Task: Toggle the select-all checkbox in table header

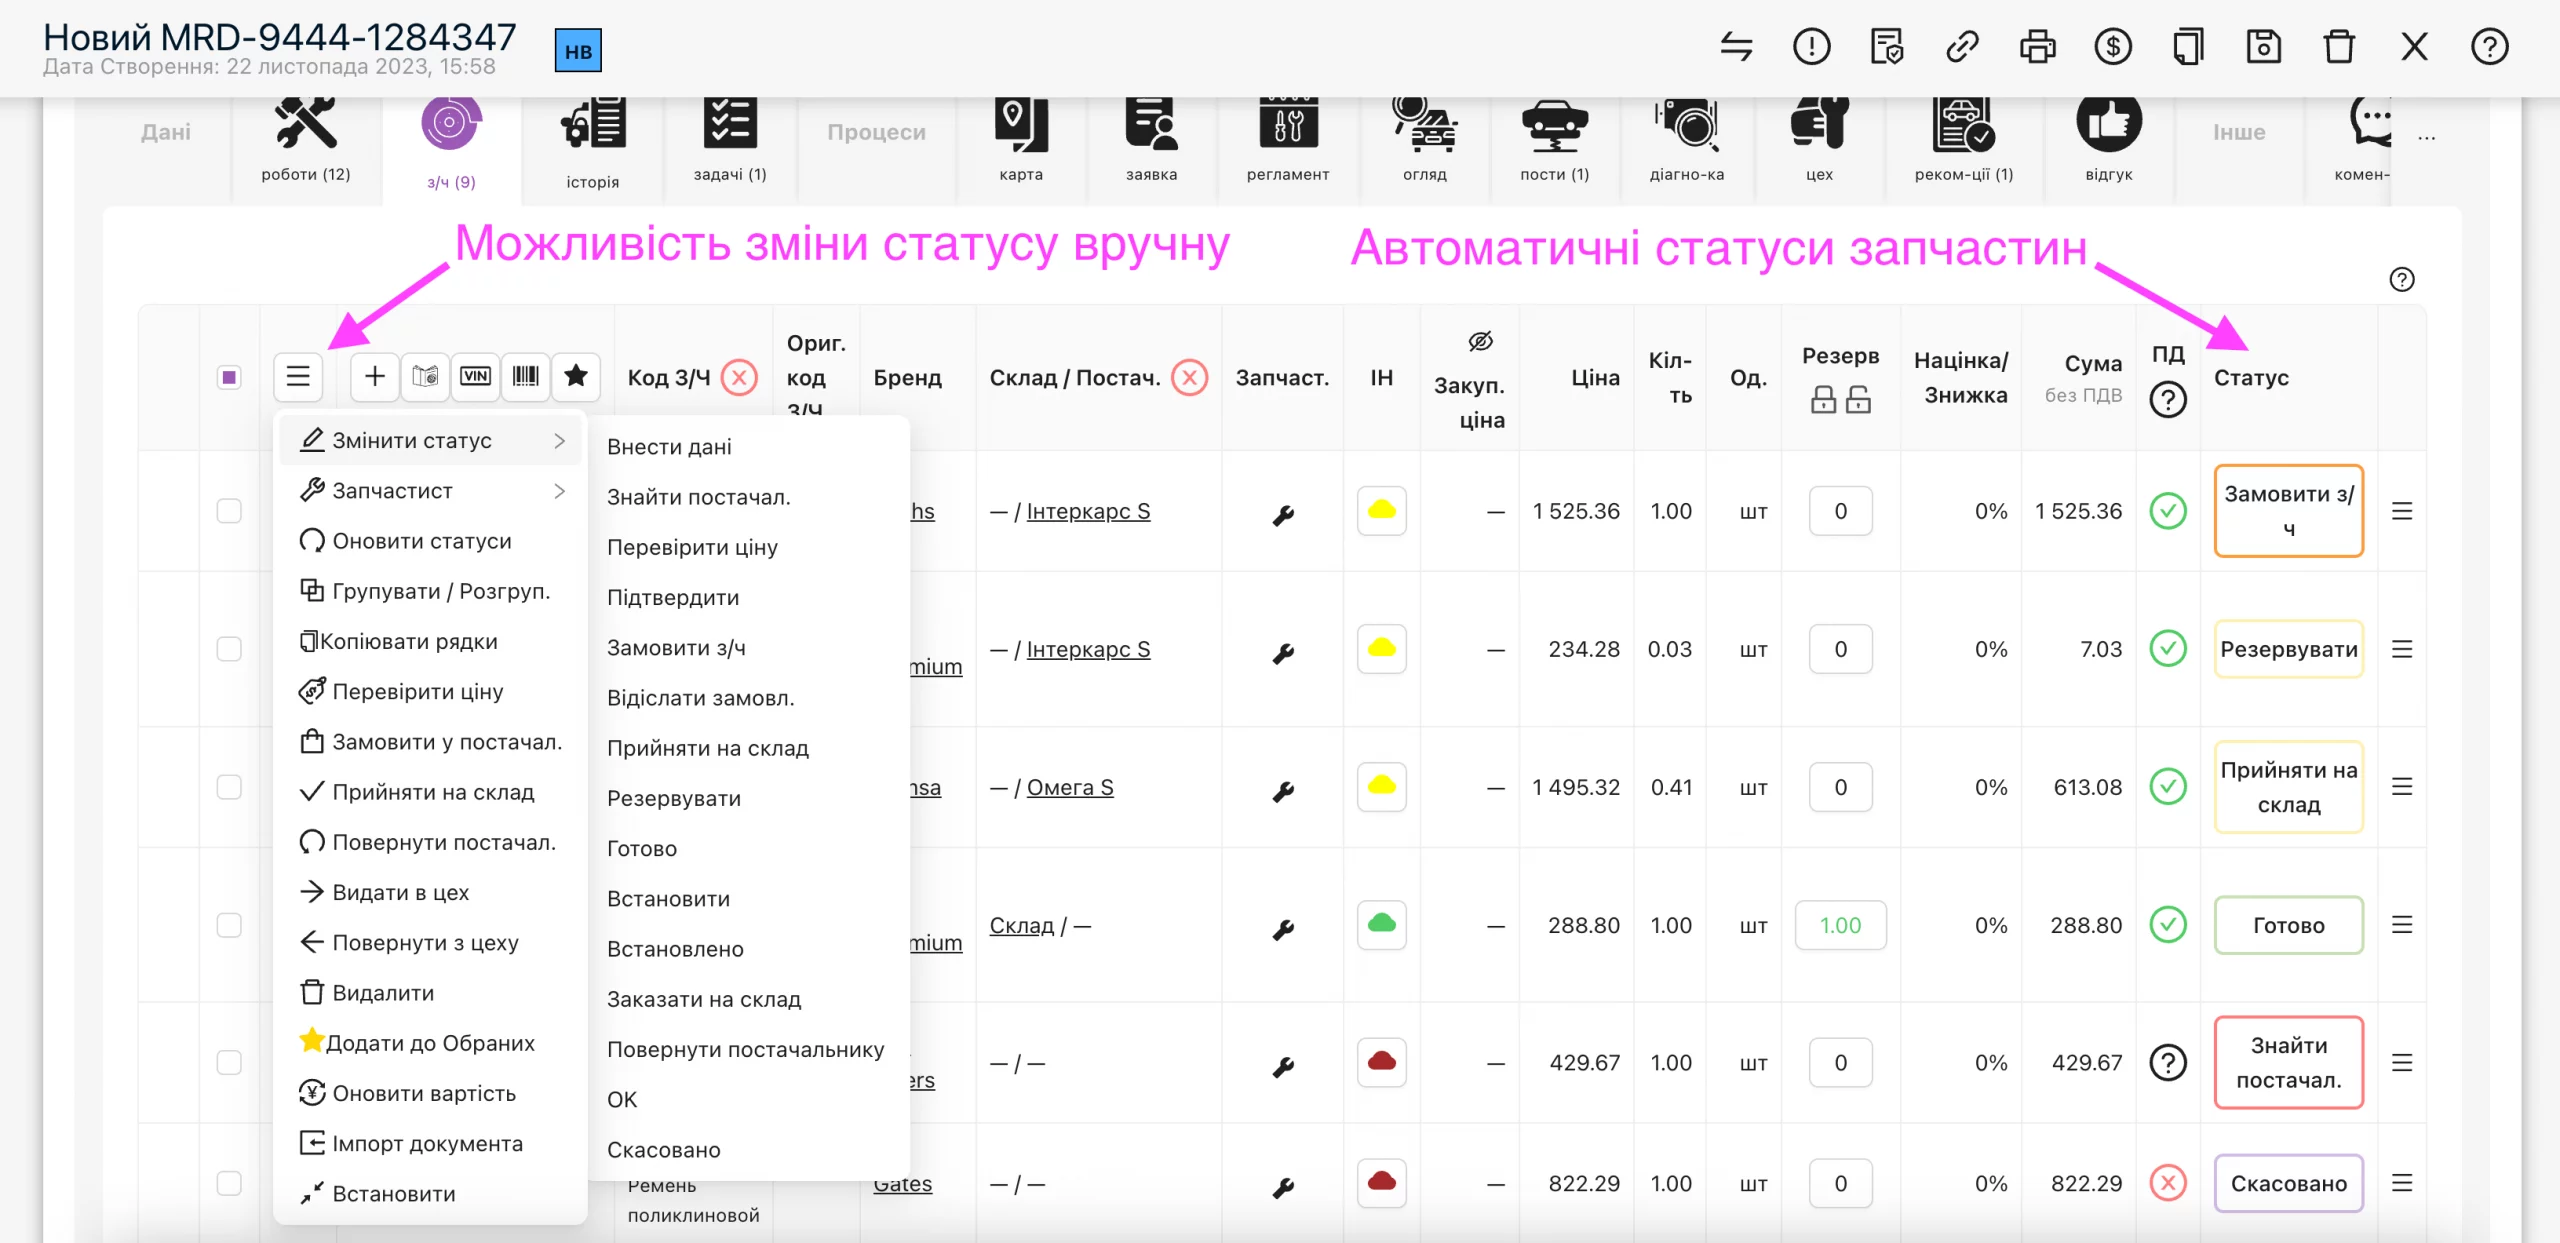Action: point(229,377)
